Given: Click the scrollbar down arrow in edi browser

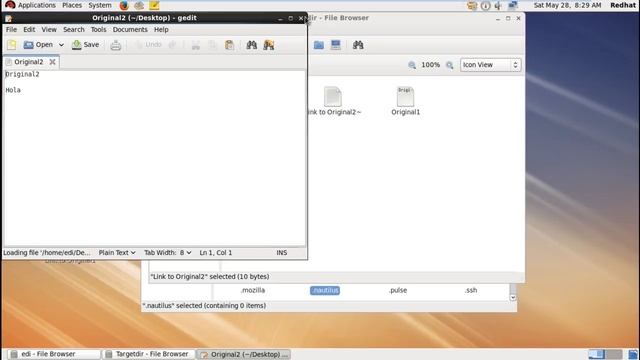Looking at the screenshot, I should coord(513,298).
